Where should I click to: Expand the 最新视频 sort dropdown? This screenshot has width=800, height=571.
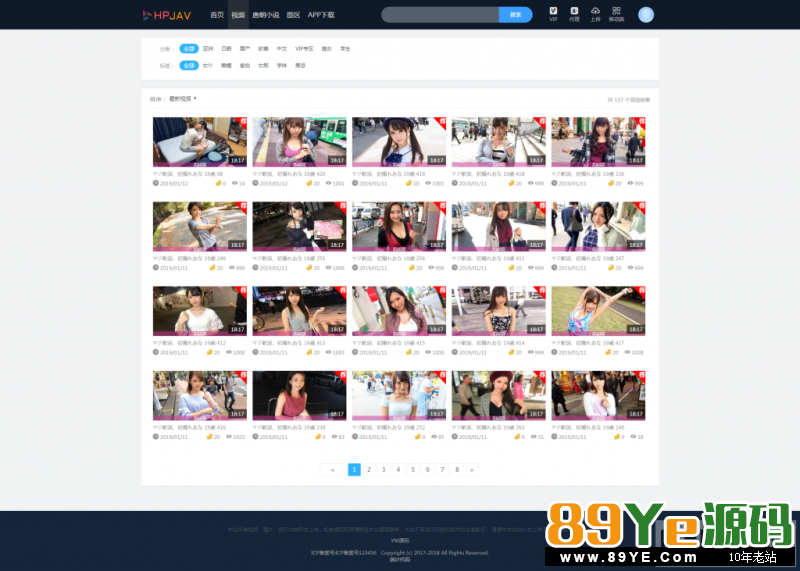182,99
